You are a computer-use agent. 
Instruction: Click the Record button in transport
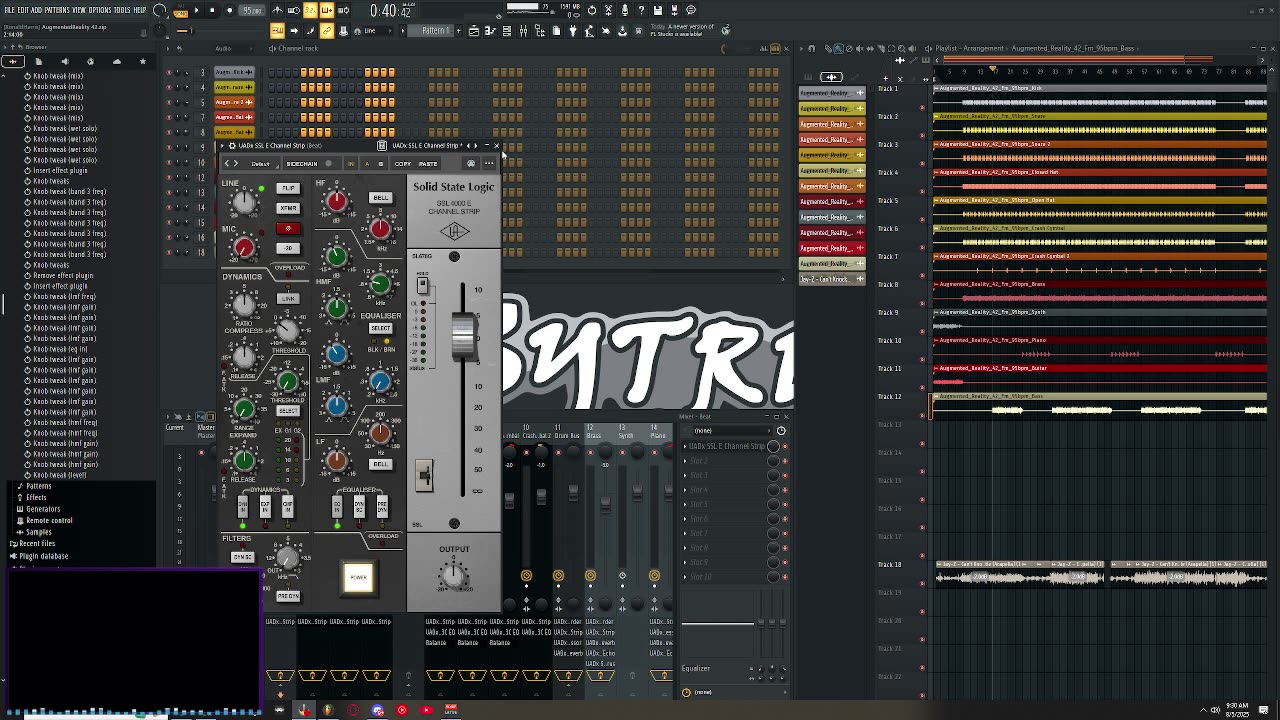point(229,10)
